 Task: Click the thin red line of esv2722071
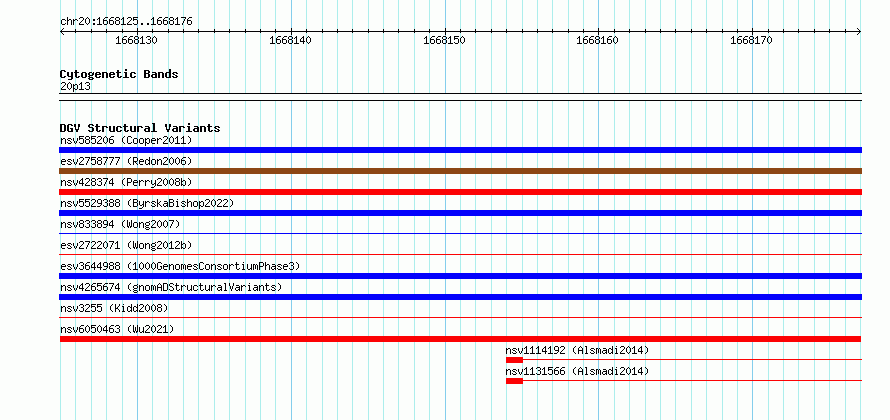tap(460, 254)
